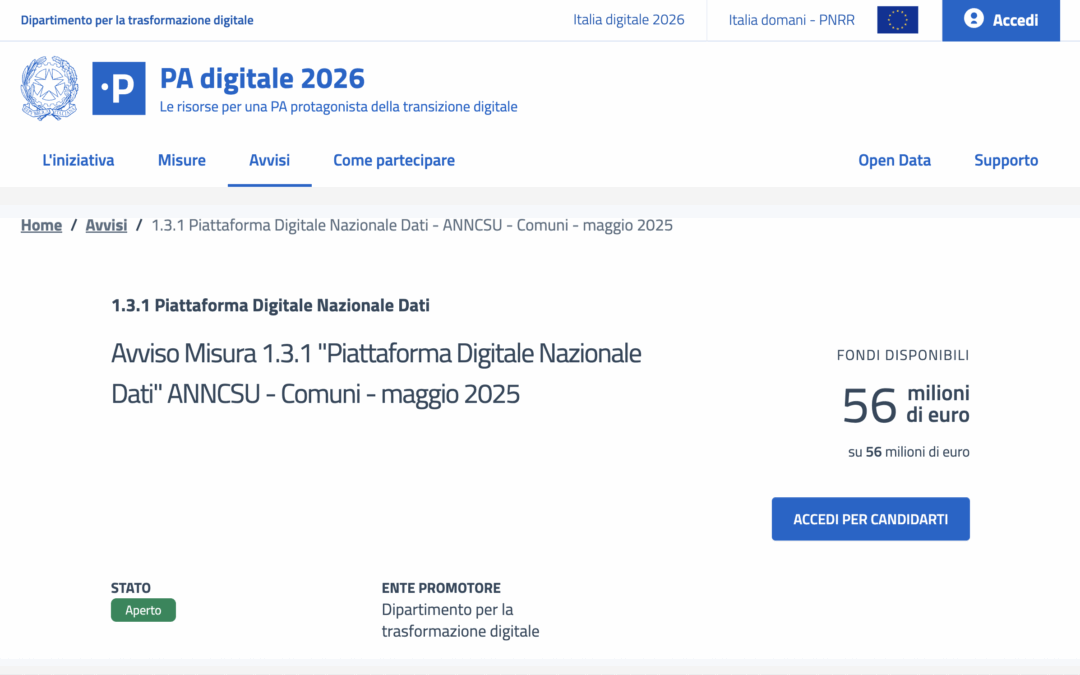
Task: Click the STATO label
Action: (131, 588)
